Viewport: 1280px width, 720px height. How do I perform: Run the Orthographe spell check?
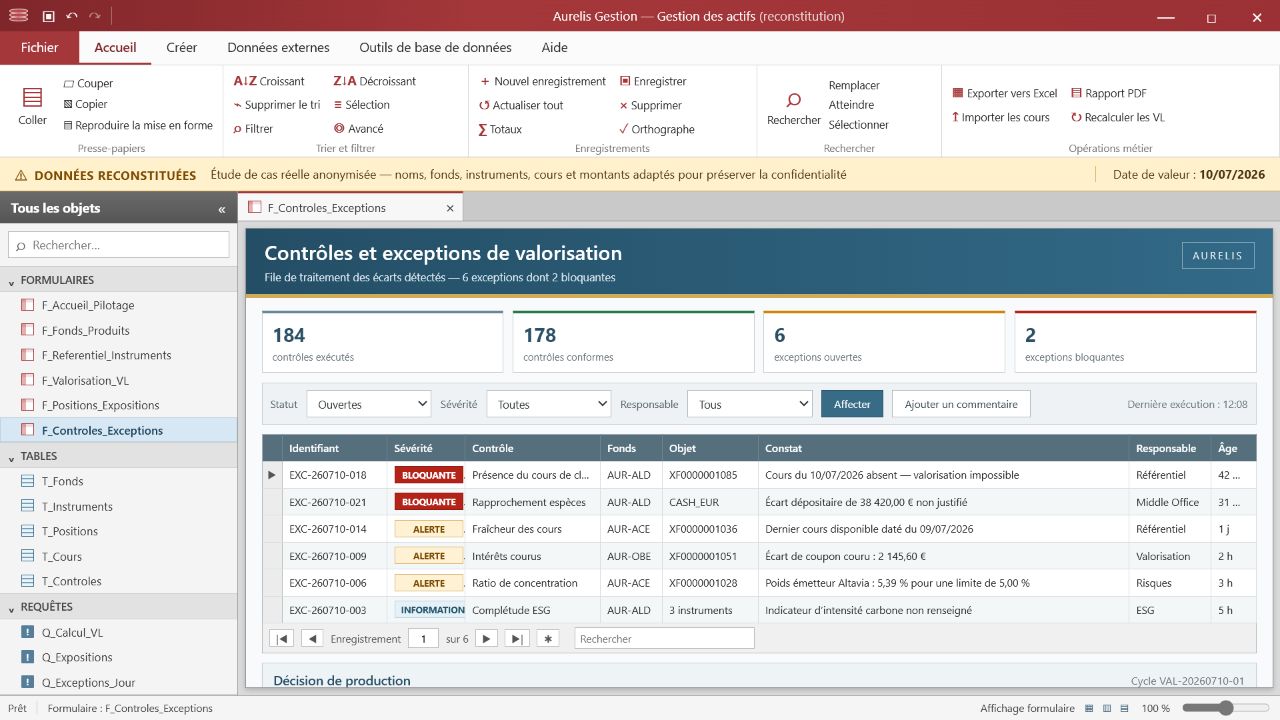656,129
